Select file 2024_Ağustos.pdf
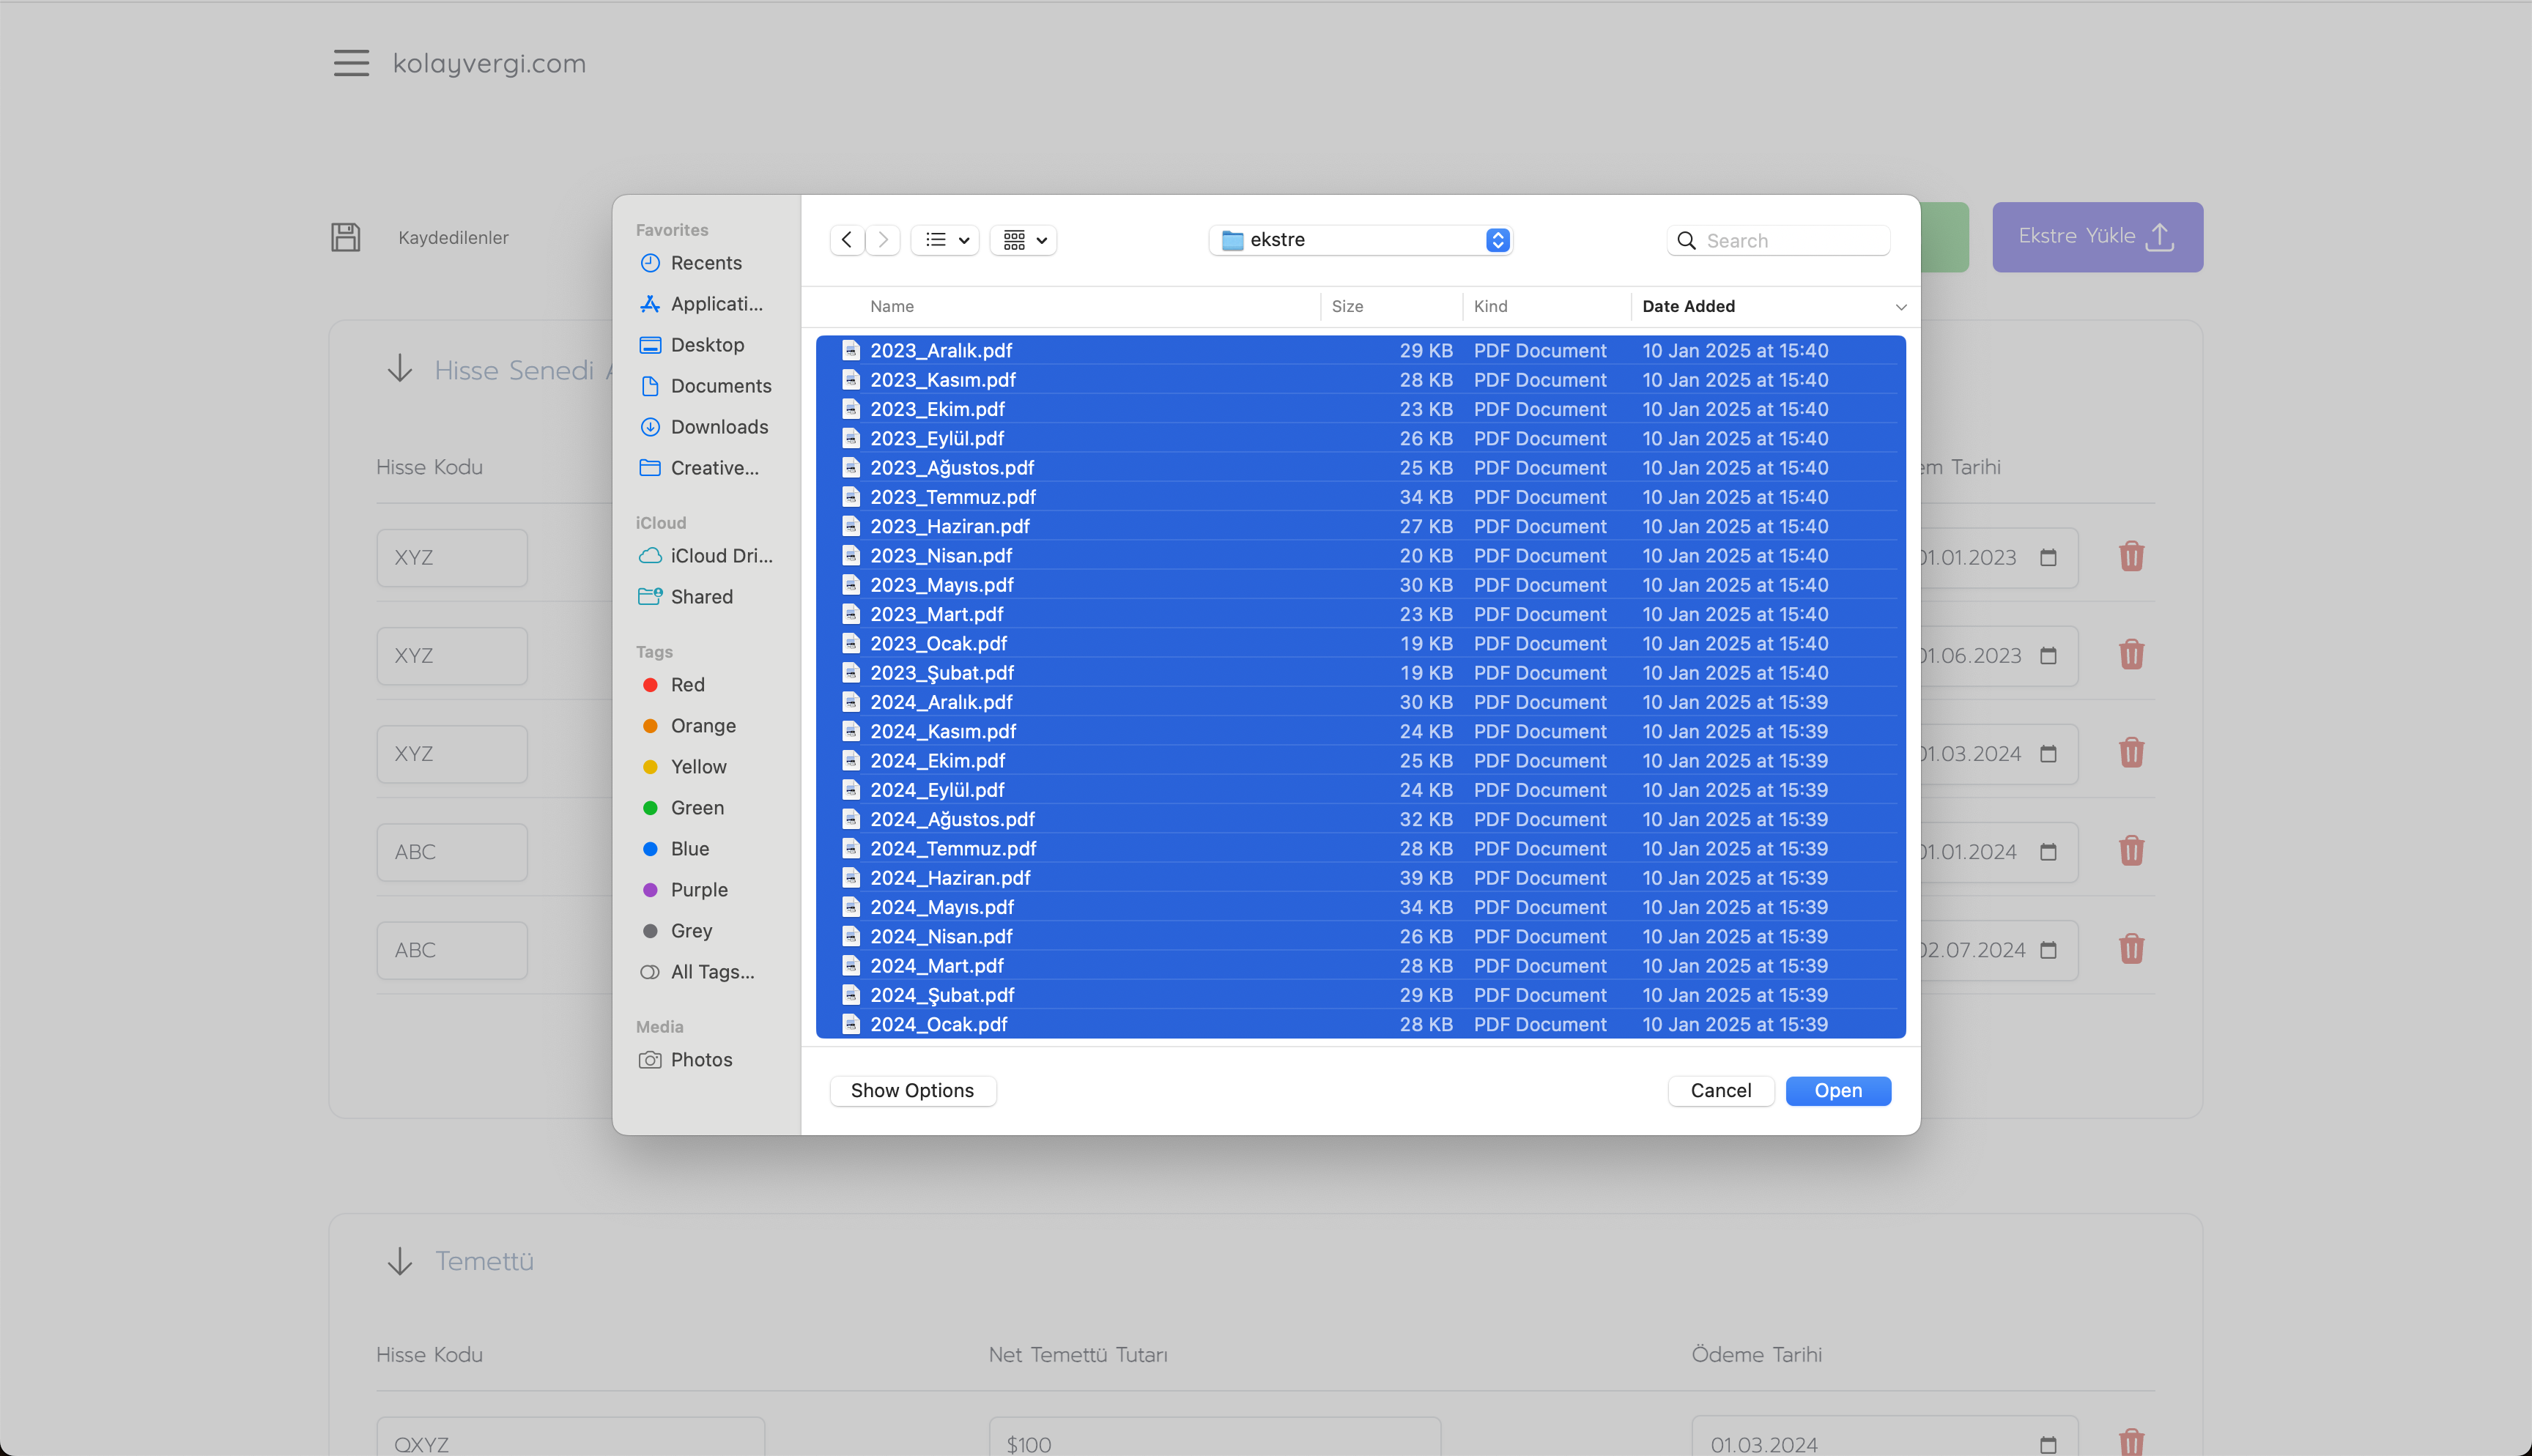 tap(1361, 819)
